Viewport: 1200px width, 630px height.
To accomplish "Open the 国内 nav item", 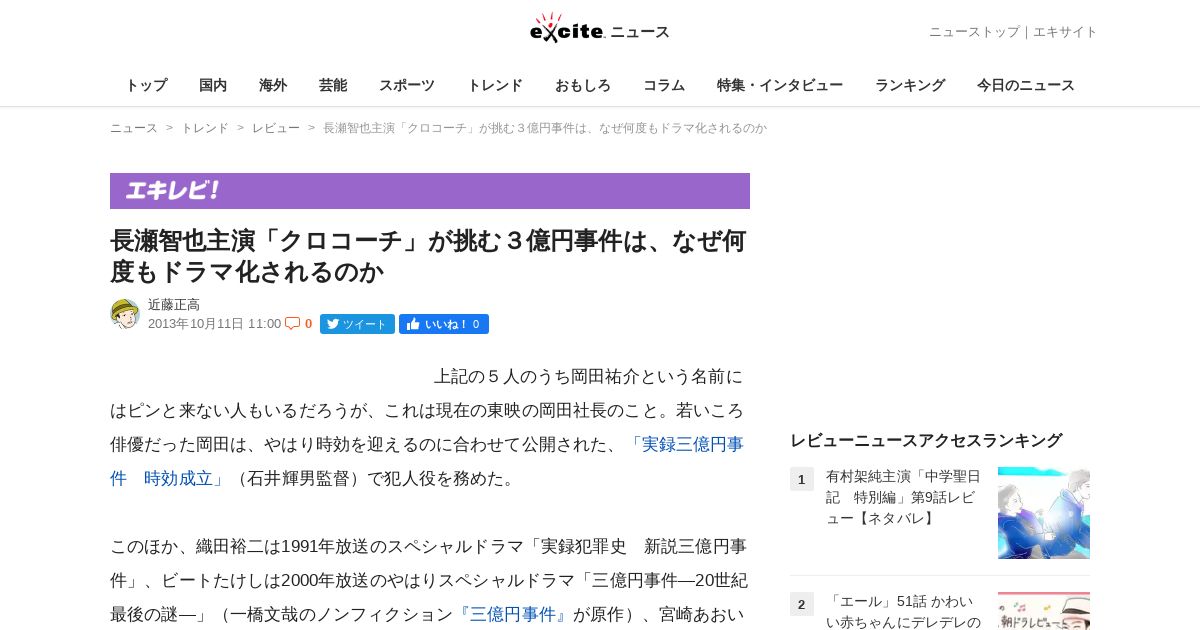I will [213, 85].
